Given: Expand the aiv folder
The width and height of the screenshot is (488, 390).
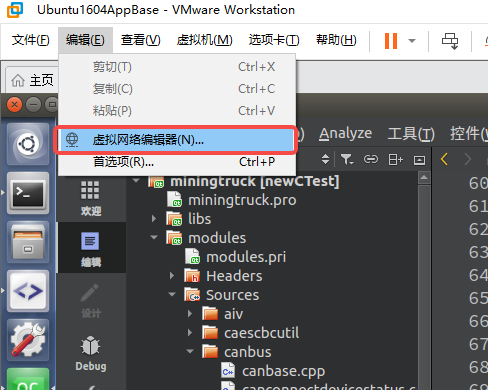Looking at the screenshot, I should (190, 314).
